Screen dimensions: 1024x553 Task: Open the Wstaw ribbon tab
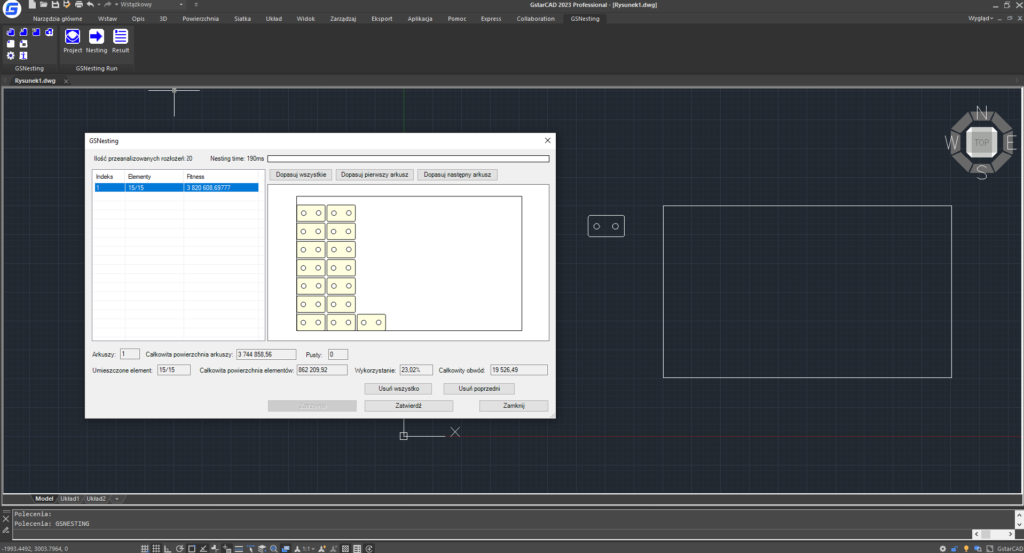(x=108, y=19)
